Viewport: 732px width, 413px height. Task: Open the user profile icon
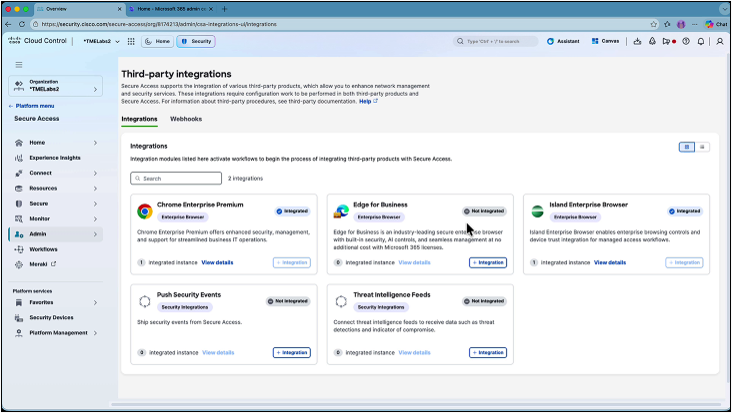coord(720,42)
